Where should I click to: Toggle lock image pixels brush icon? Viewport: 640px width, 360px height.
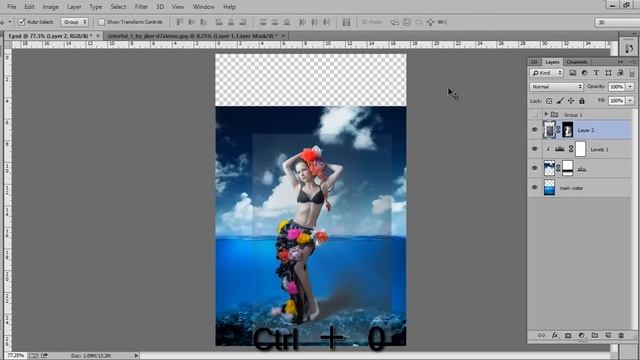click(560, 101)
